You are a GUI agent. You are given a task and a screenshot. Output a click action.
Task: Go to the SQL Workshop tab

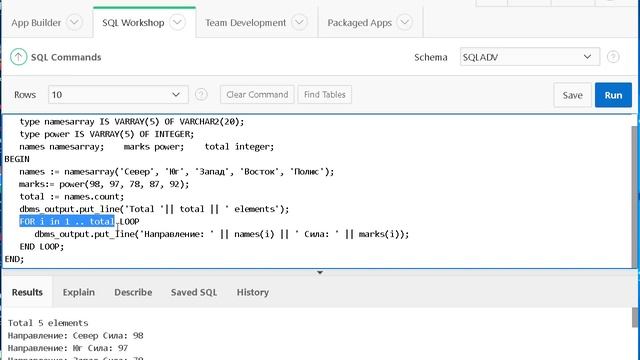pos(133,23)
